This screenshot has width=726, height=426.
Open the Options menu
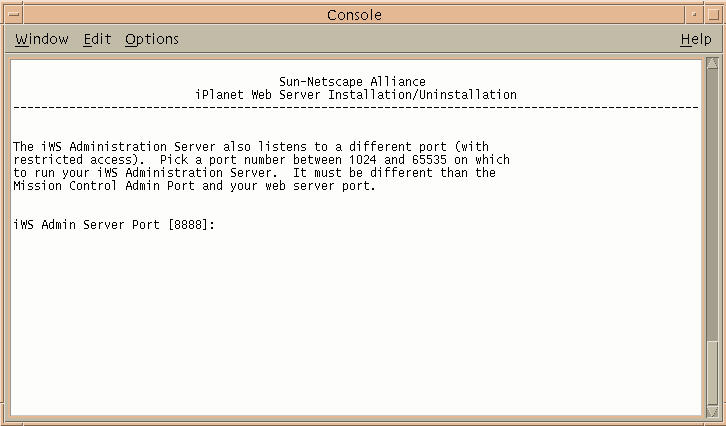point(152,39)
